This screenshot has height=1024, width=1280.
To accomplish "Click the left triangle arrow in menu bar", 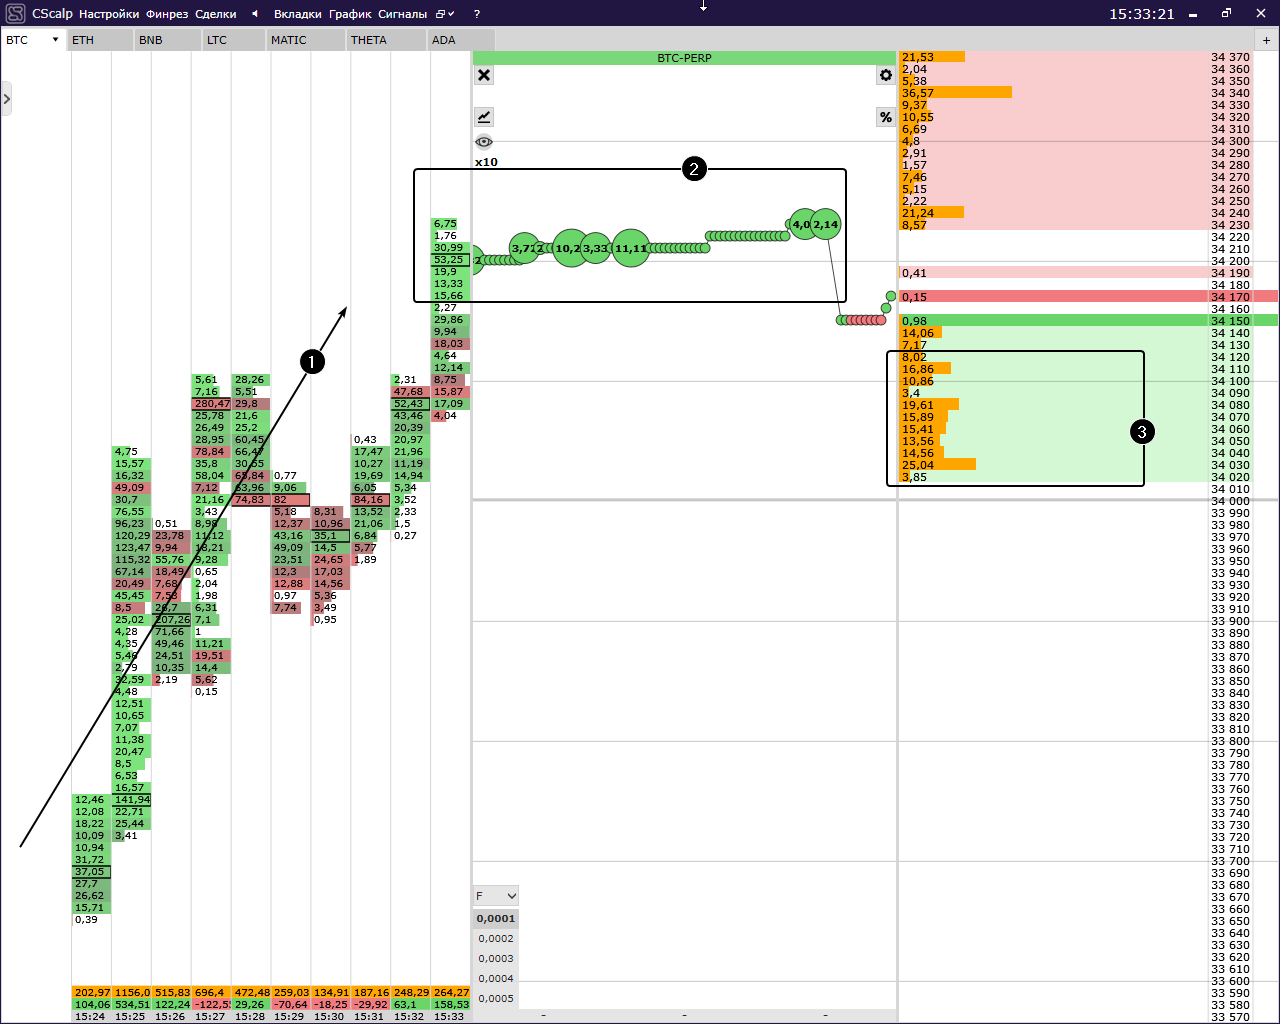I will tap(255, 14).
